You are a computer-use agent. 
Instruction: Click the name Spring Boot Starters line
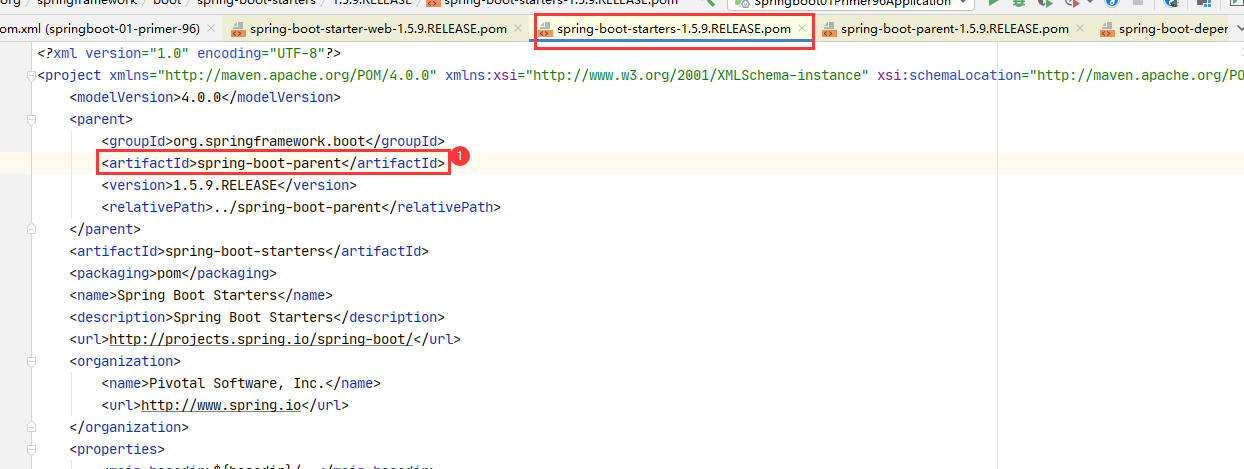201,295
